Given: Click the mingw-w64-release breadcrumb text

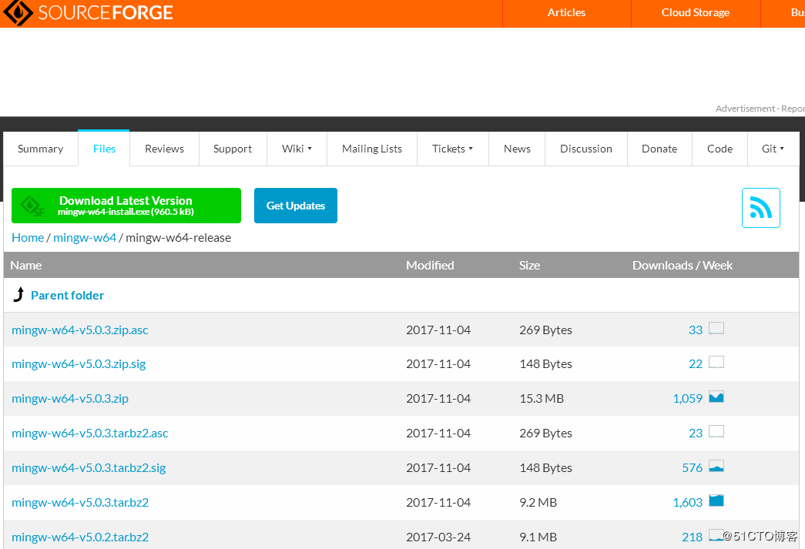Looking at the screenshot, I should [x=178, y=238].
